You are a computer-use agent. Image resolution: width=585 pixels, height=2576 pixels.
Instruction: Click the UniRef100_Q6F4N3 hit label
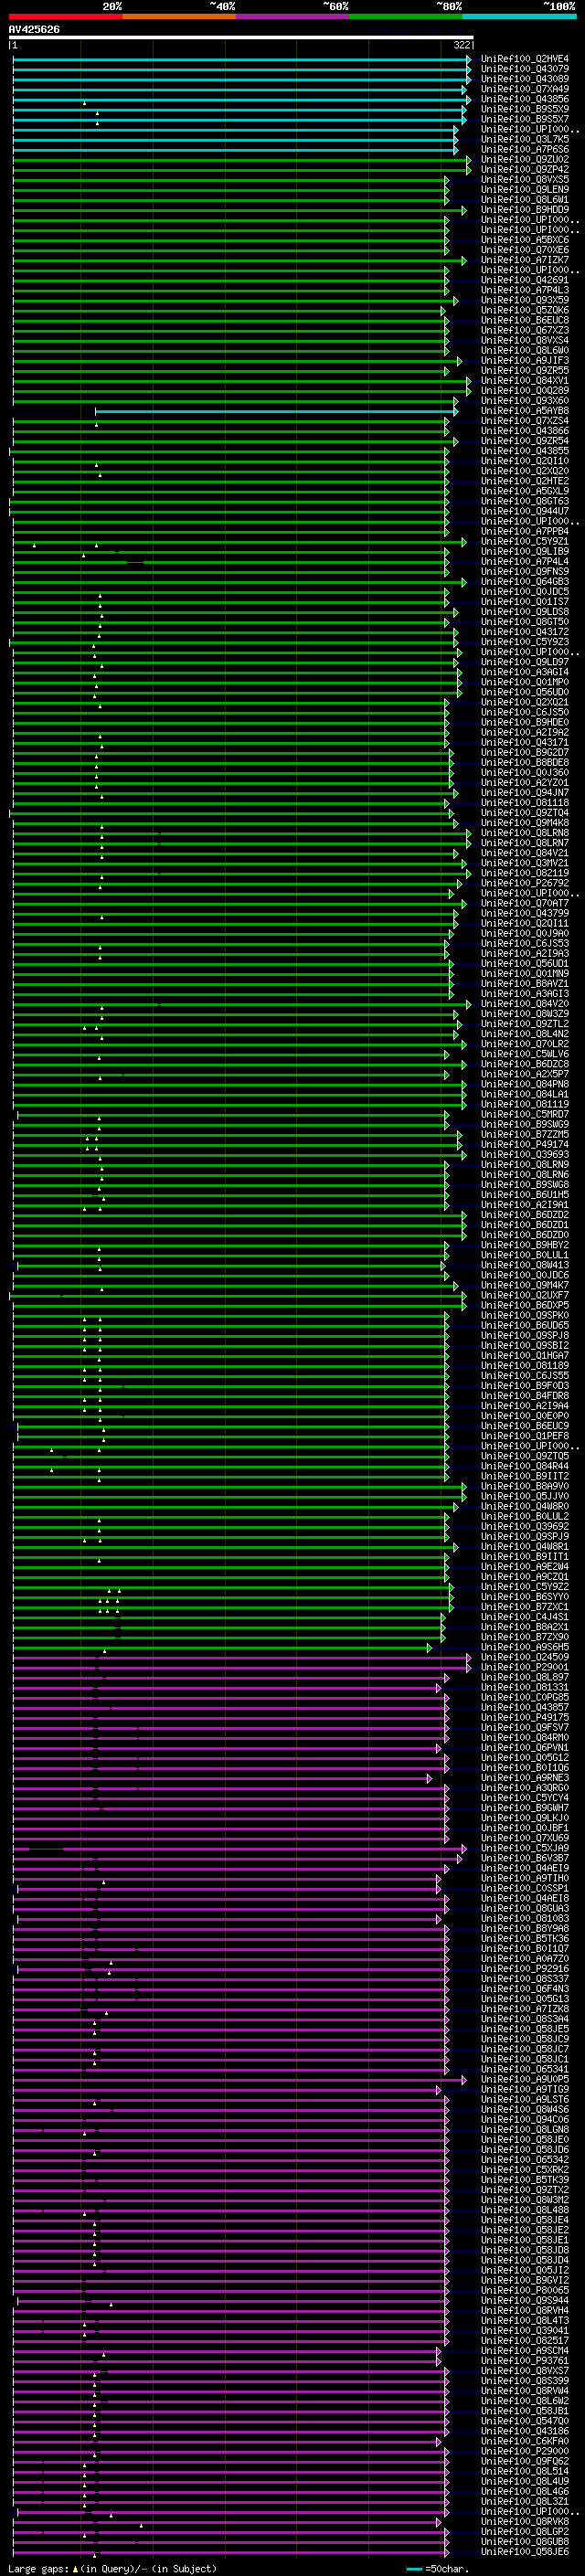524,1988
